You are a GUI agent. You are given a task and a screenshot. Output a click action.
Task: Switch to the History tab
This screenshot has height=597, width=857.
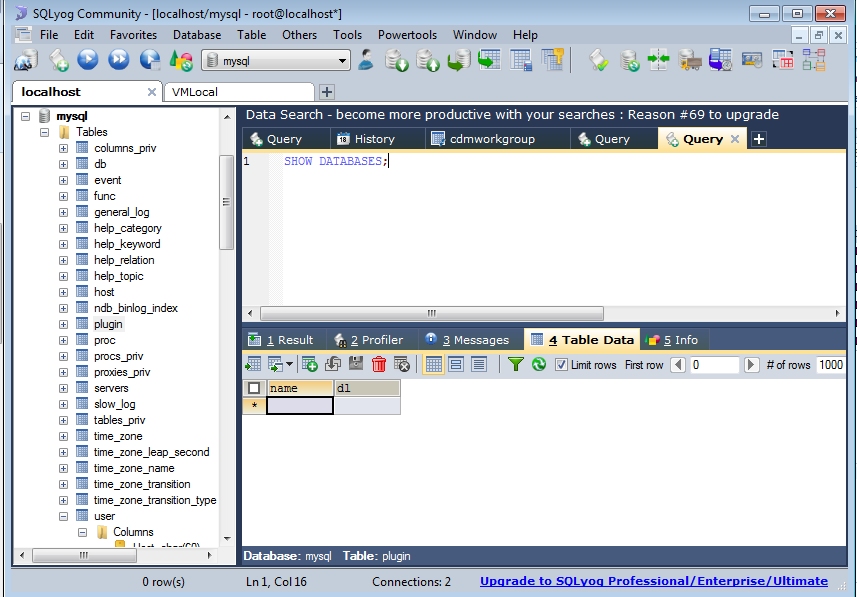pos(365,139)
